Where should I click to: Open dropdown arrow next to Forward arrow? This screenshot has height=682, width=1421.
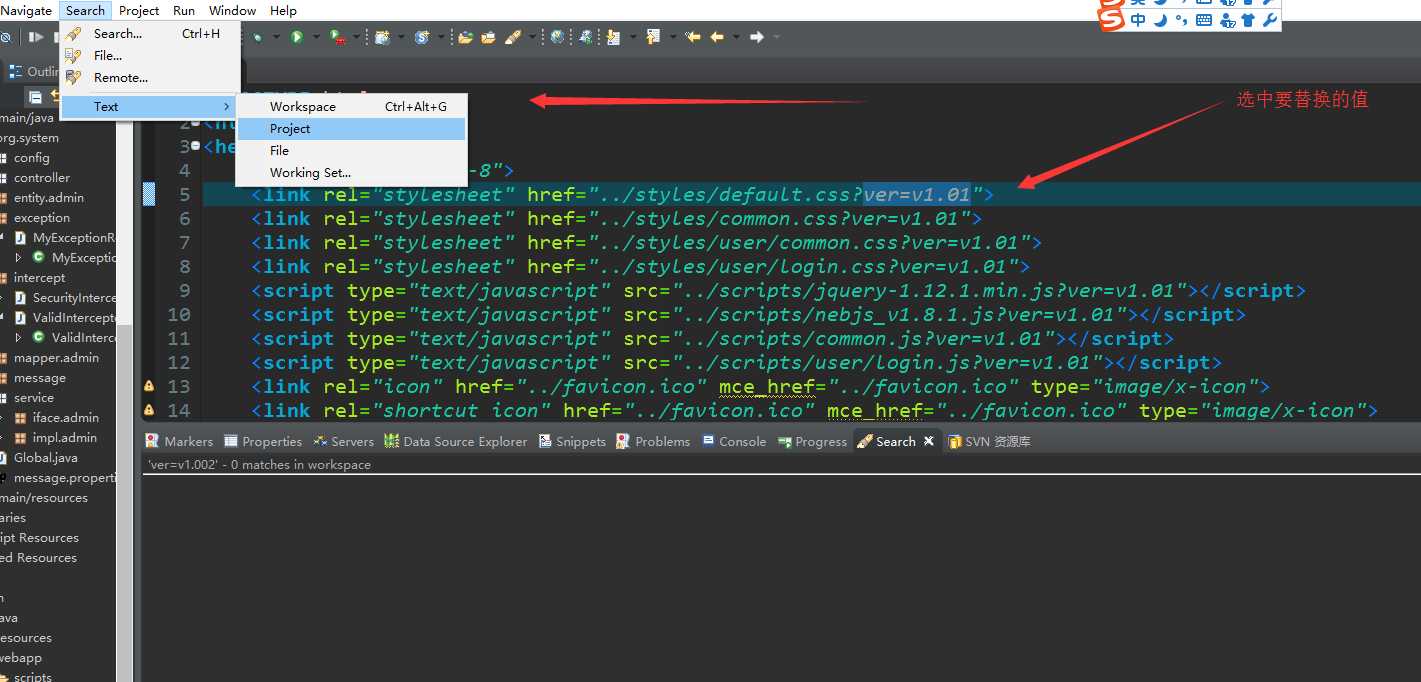pyautogui.click(x=776, y=37)
